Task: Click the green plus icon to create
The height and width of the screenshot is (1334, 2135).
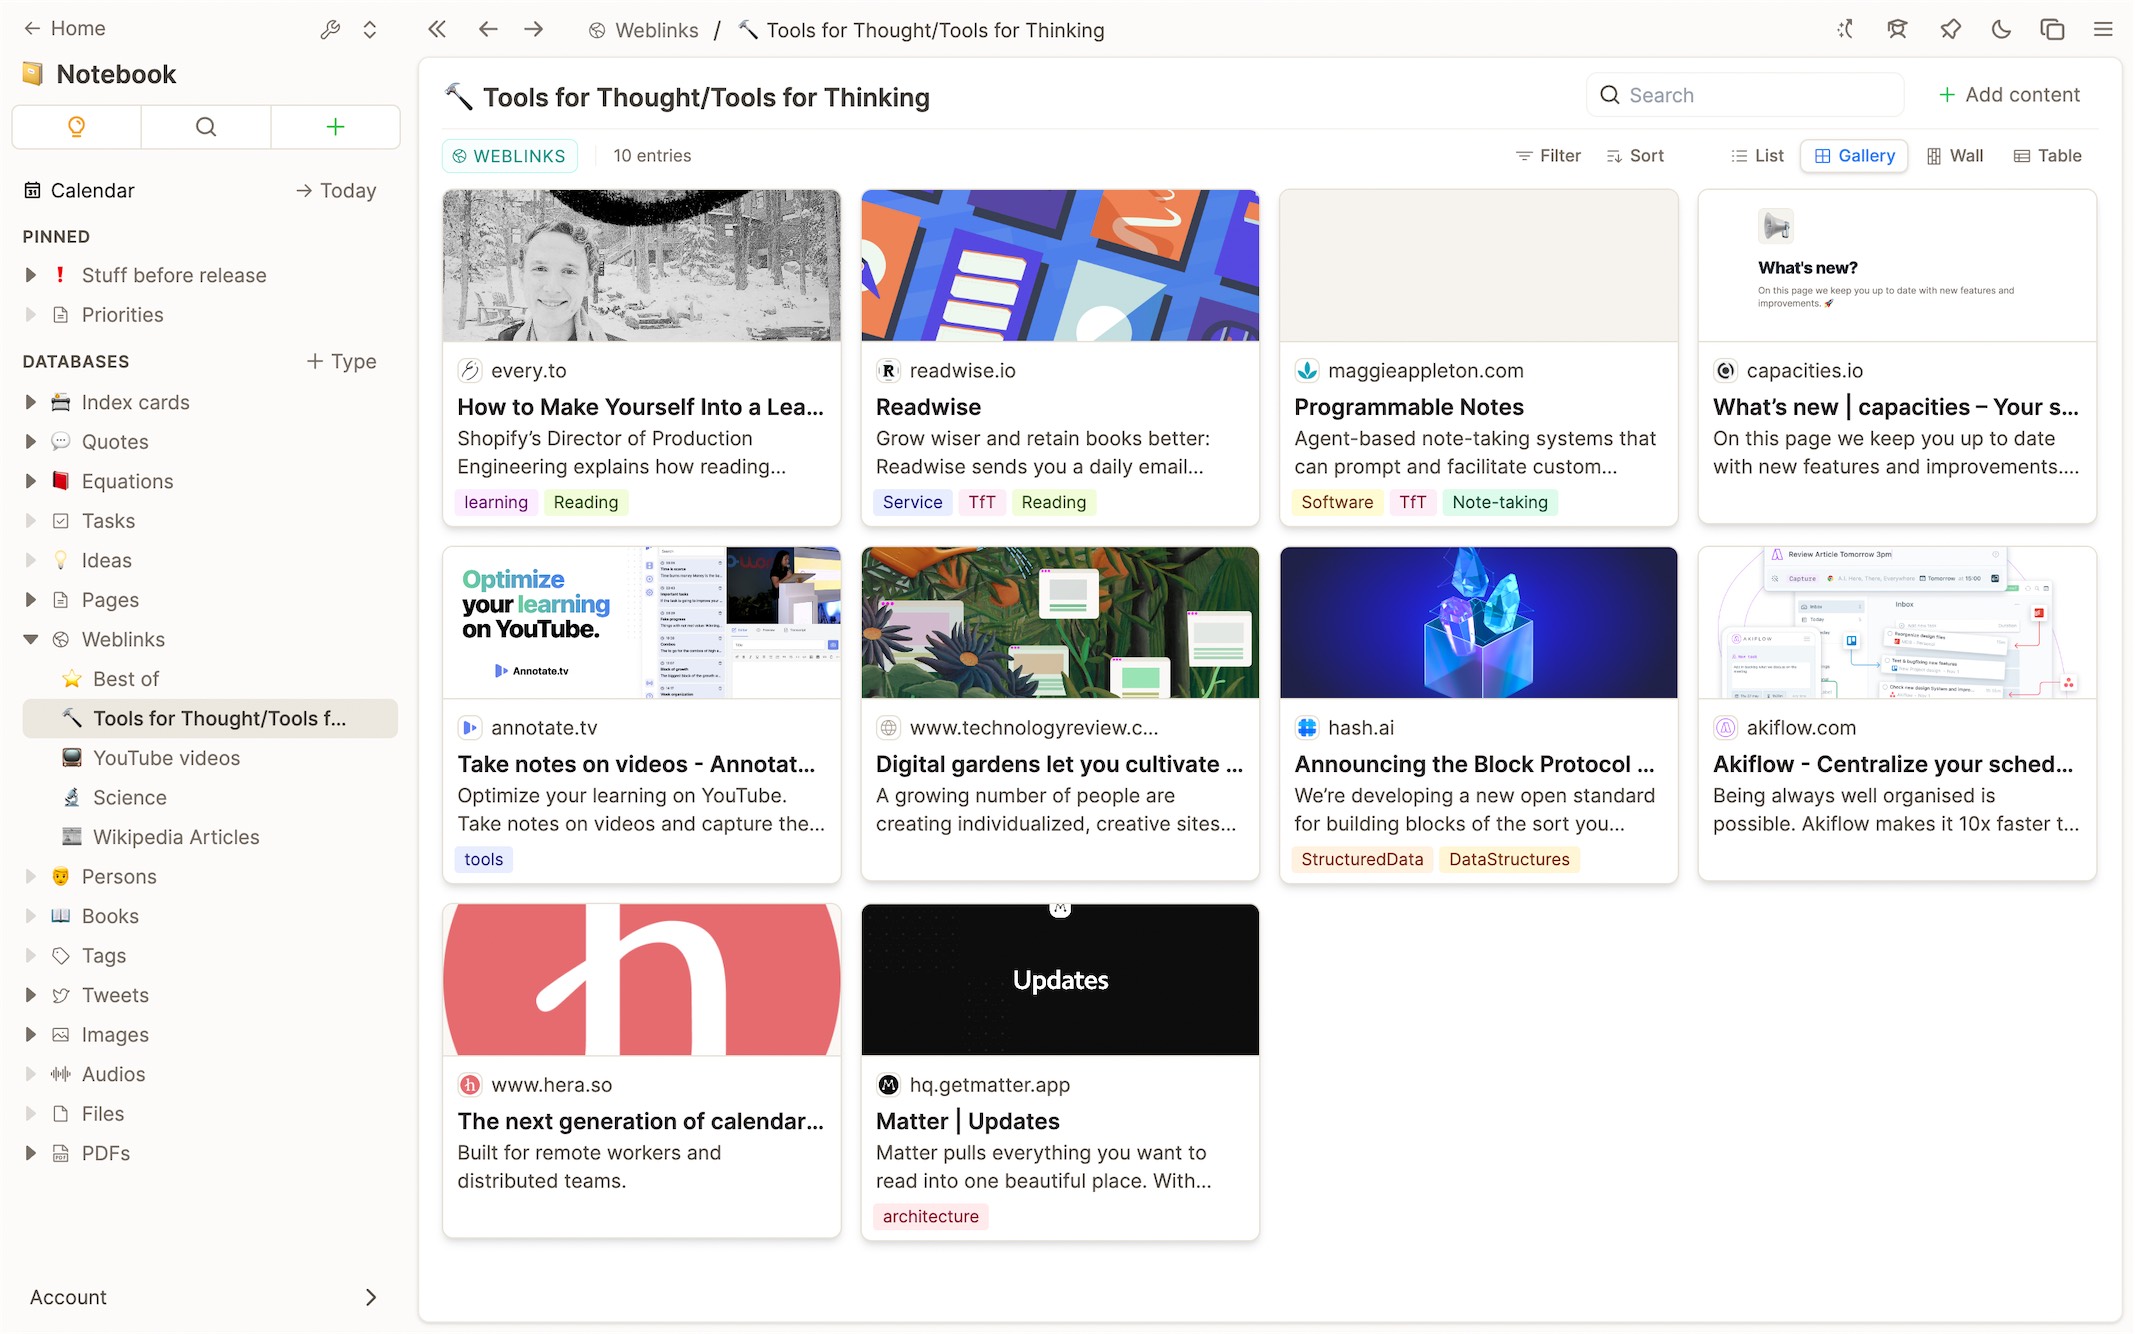Action: [335, 126]
